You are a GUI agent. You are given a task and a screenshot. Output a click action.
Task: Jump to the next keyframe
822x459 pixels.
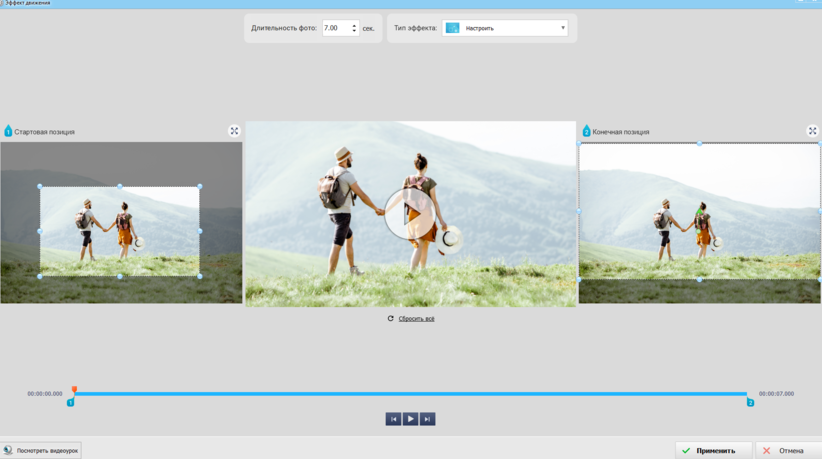point(427,419)
